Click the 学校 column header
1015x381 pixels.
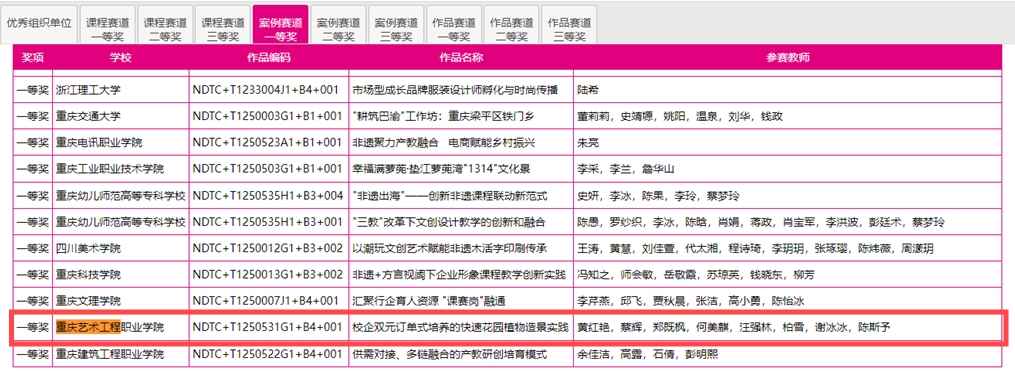click(121, 58)
